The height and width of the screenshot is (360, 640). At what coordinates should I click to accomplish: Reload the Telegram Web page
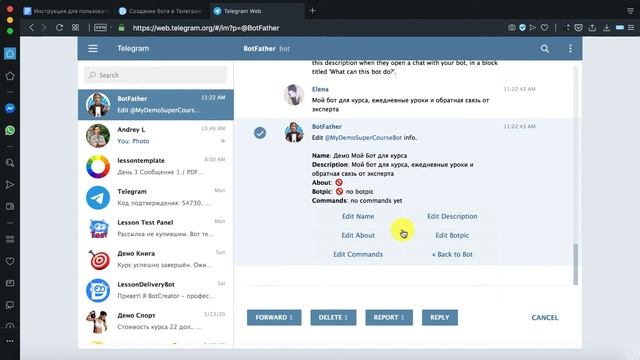tap(59, 28)
